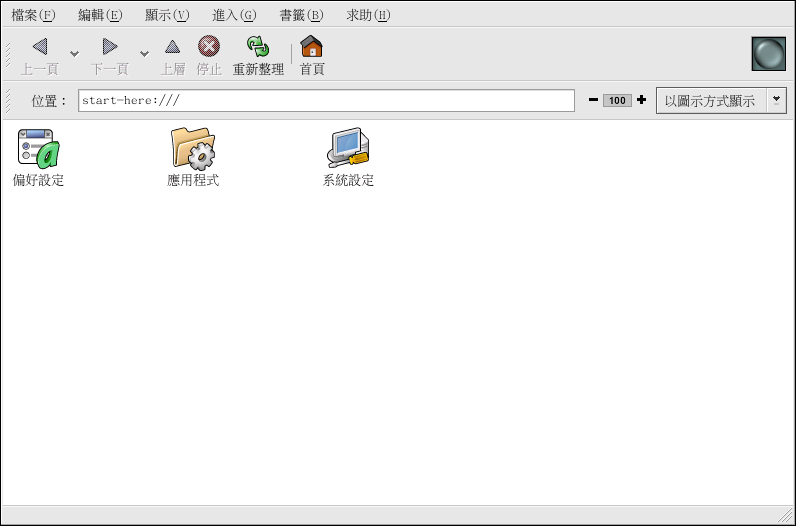Open the 偏好設定 preferences icon
The image size is (796, 526).
pos(39,148)
